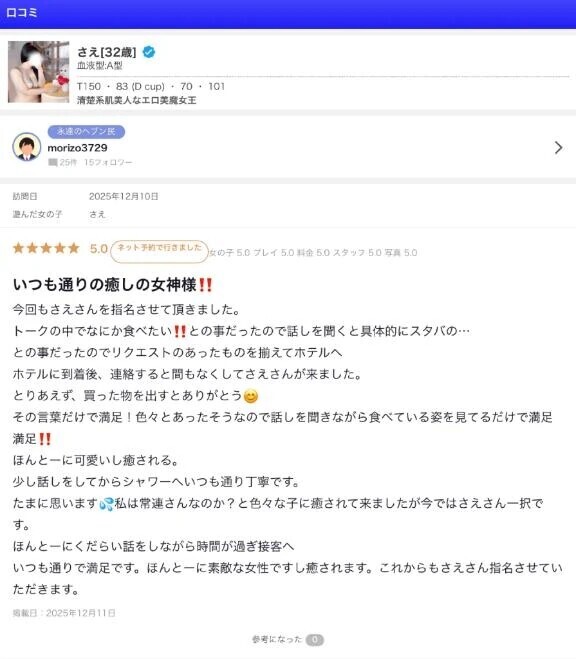Click the 5.0 overall score number
This screenshot has width=576, height=659.
[x=99, y=249]
